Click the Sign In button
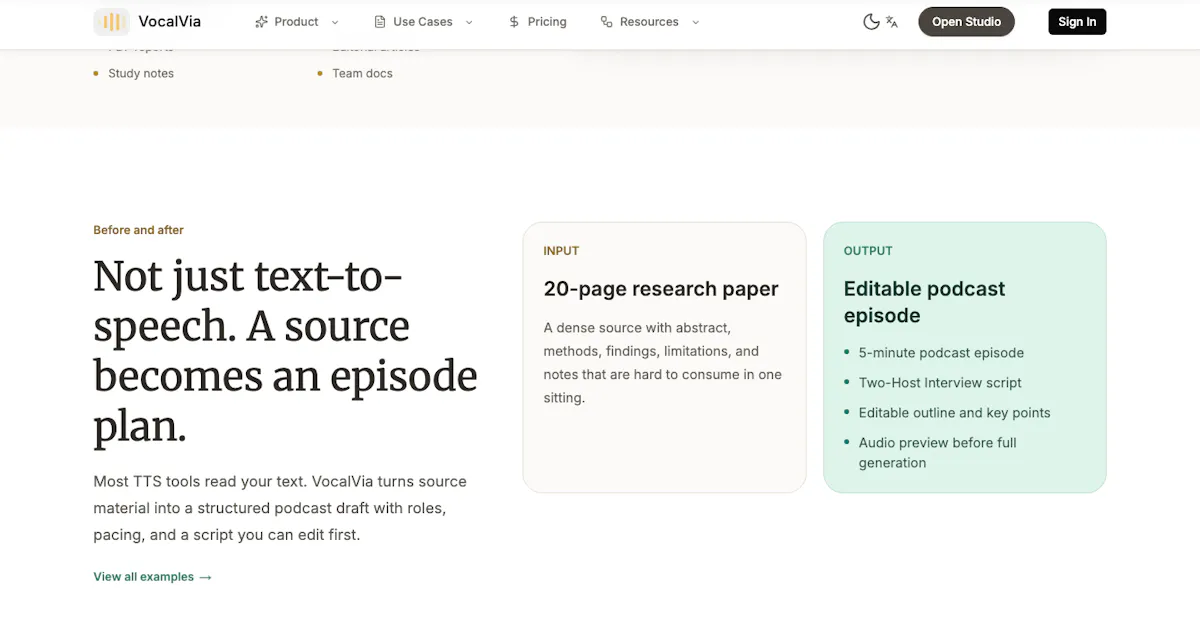This screenshot has height=630, width=1200. click(x=1077, y=22)
